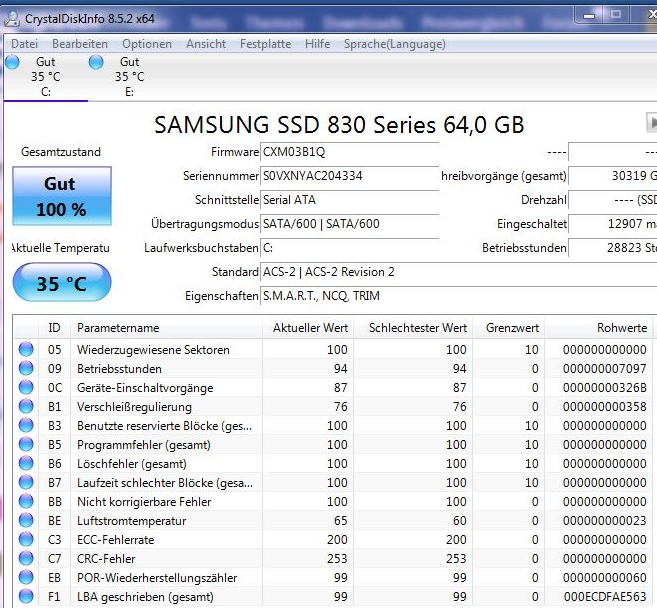
Task: Click the ID column header
Action: [x=54, y=328]
